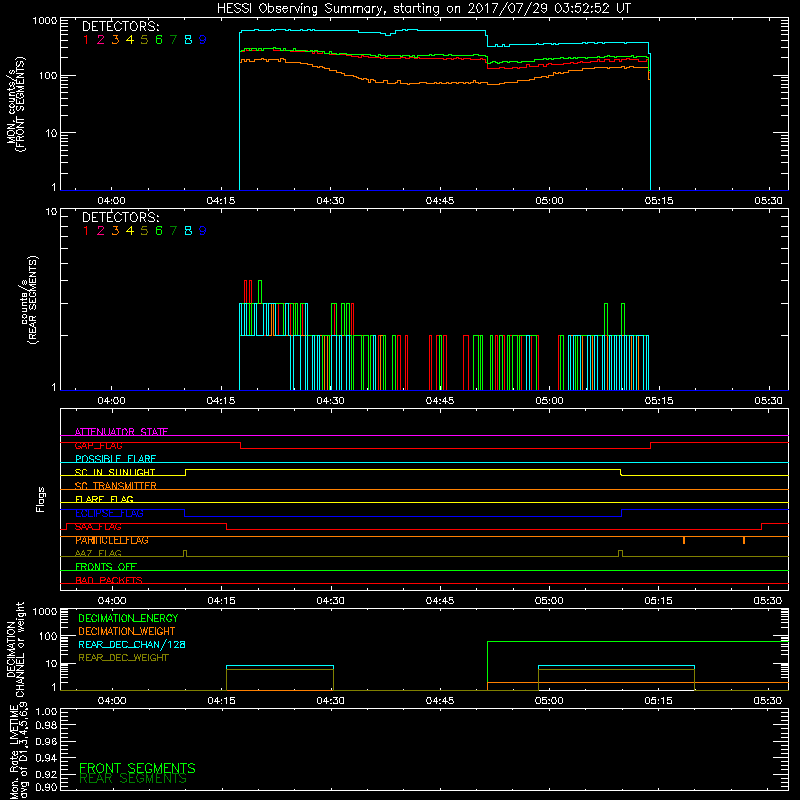Select green detector 6 in front segments legend
The height and width of the screenshot is (800, 800).
click(x=159, y=40)
